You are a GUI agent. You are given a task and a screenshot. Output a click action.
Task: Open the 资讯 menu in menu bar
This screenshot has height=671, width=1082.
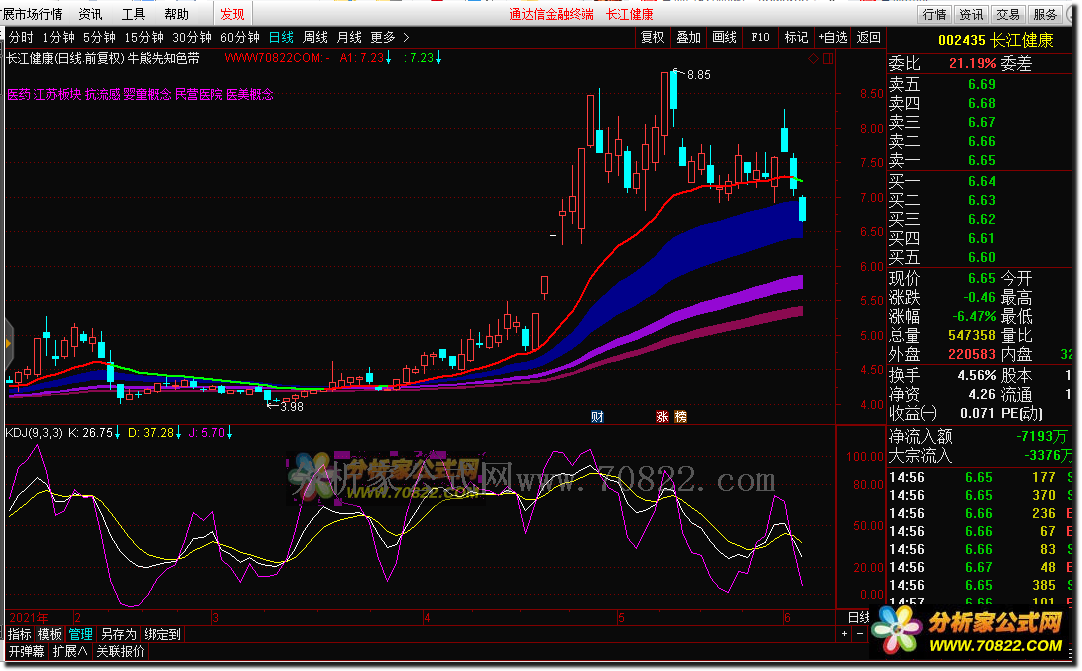pos(90,14)
